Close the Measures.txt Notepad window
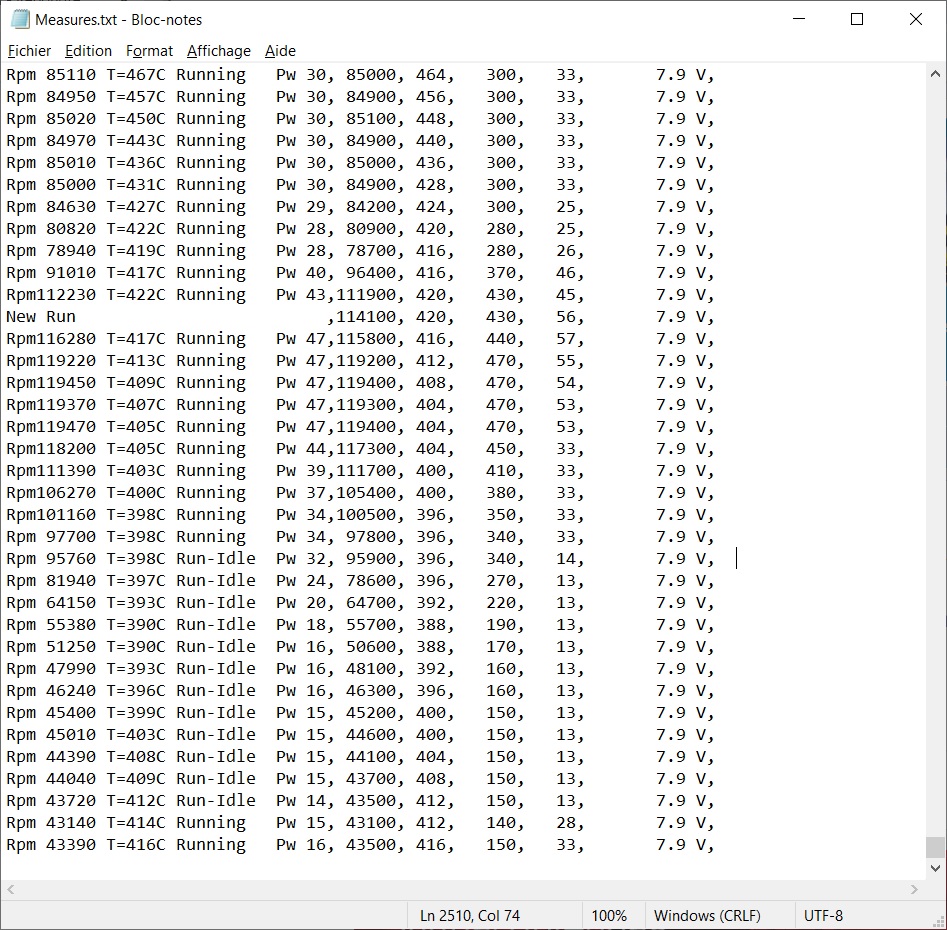The height and width of the screenshot is (930, 947). tap(915, 19)
